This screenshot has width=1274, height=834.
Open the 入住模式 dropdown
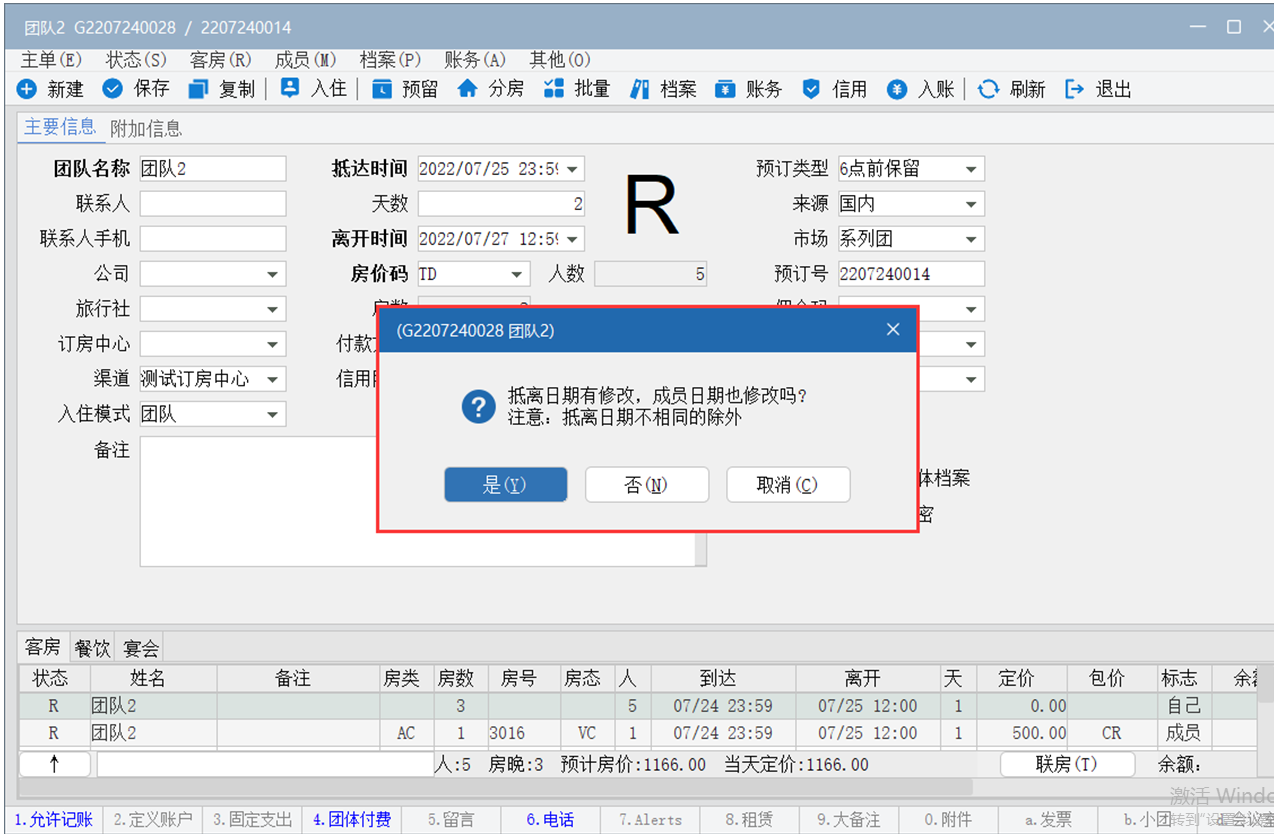[273, 414]
